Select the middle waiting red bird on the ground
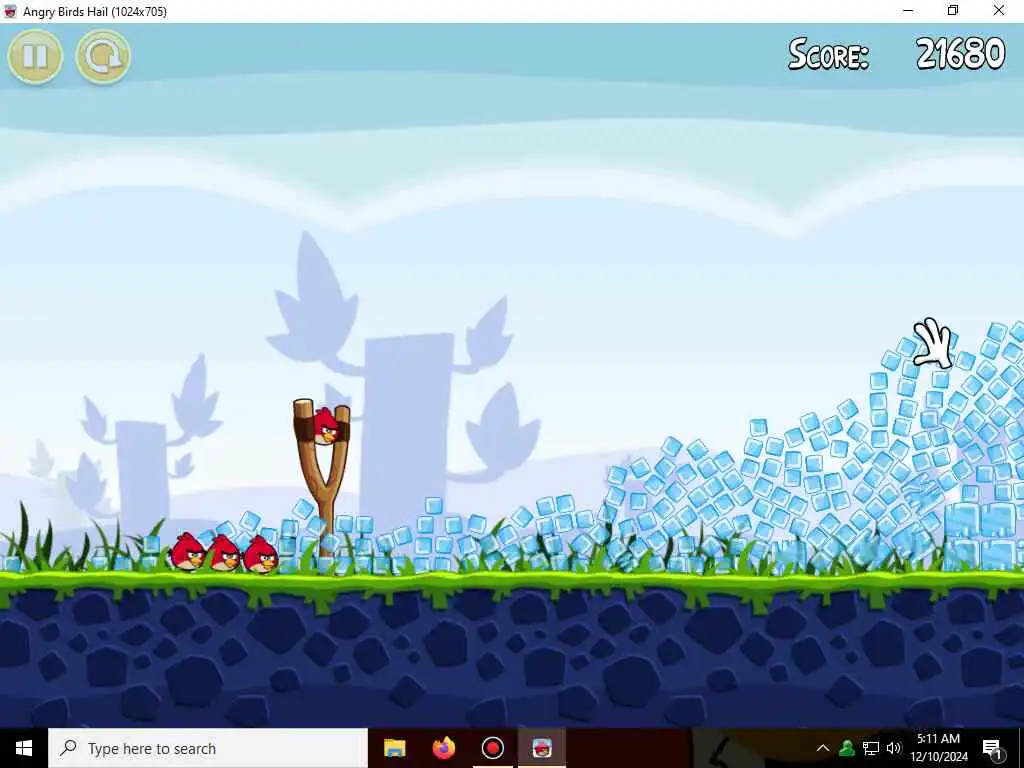 (224, 553)
